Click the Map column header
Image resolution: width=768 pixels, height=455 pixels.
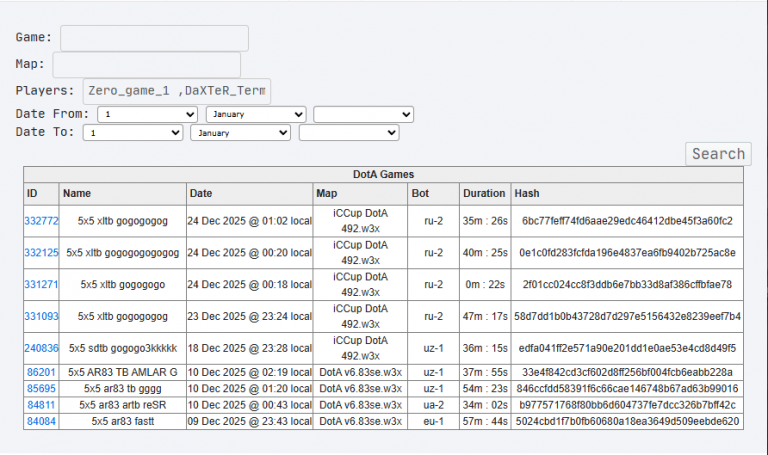[360, 193]
